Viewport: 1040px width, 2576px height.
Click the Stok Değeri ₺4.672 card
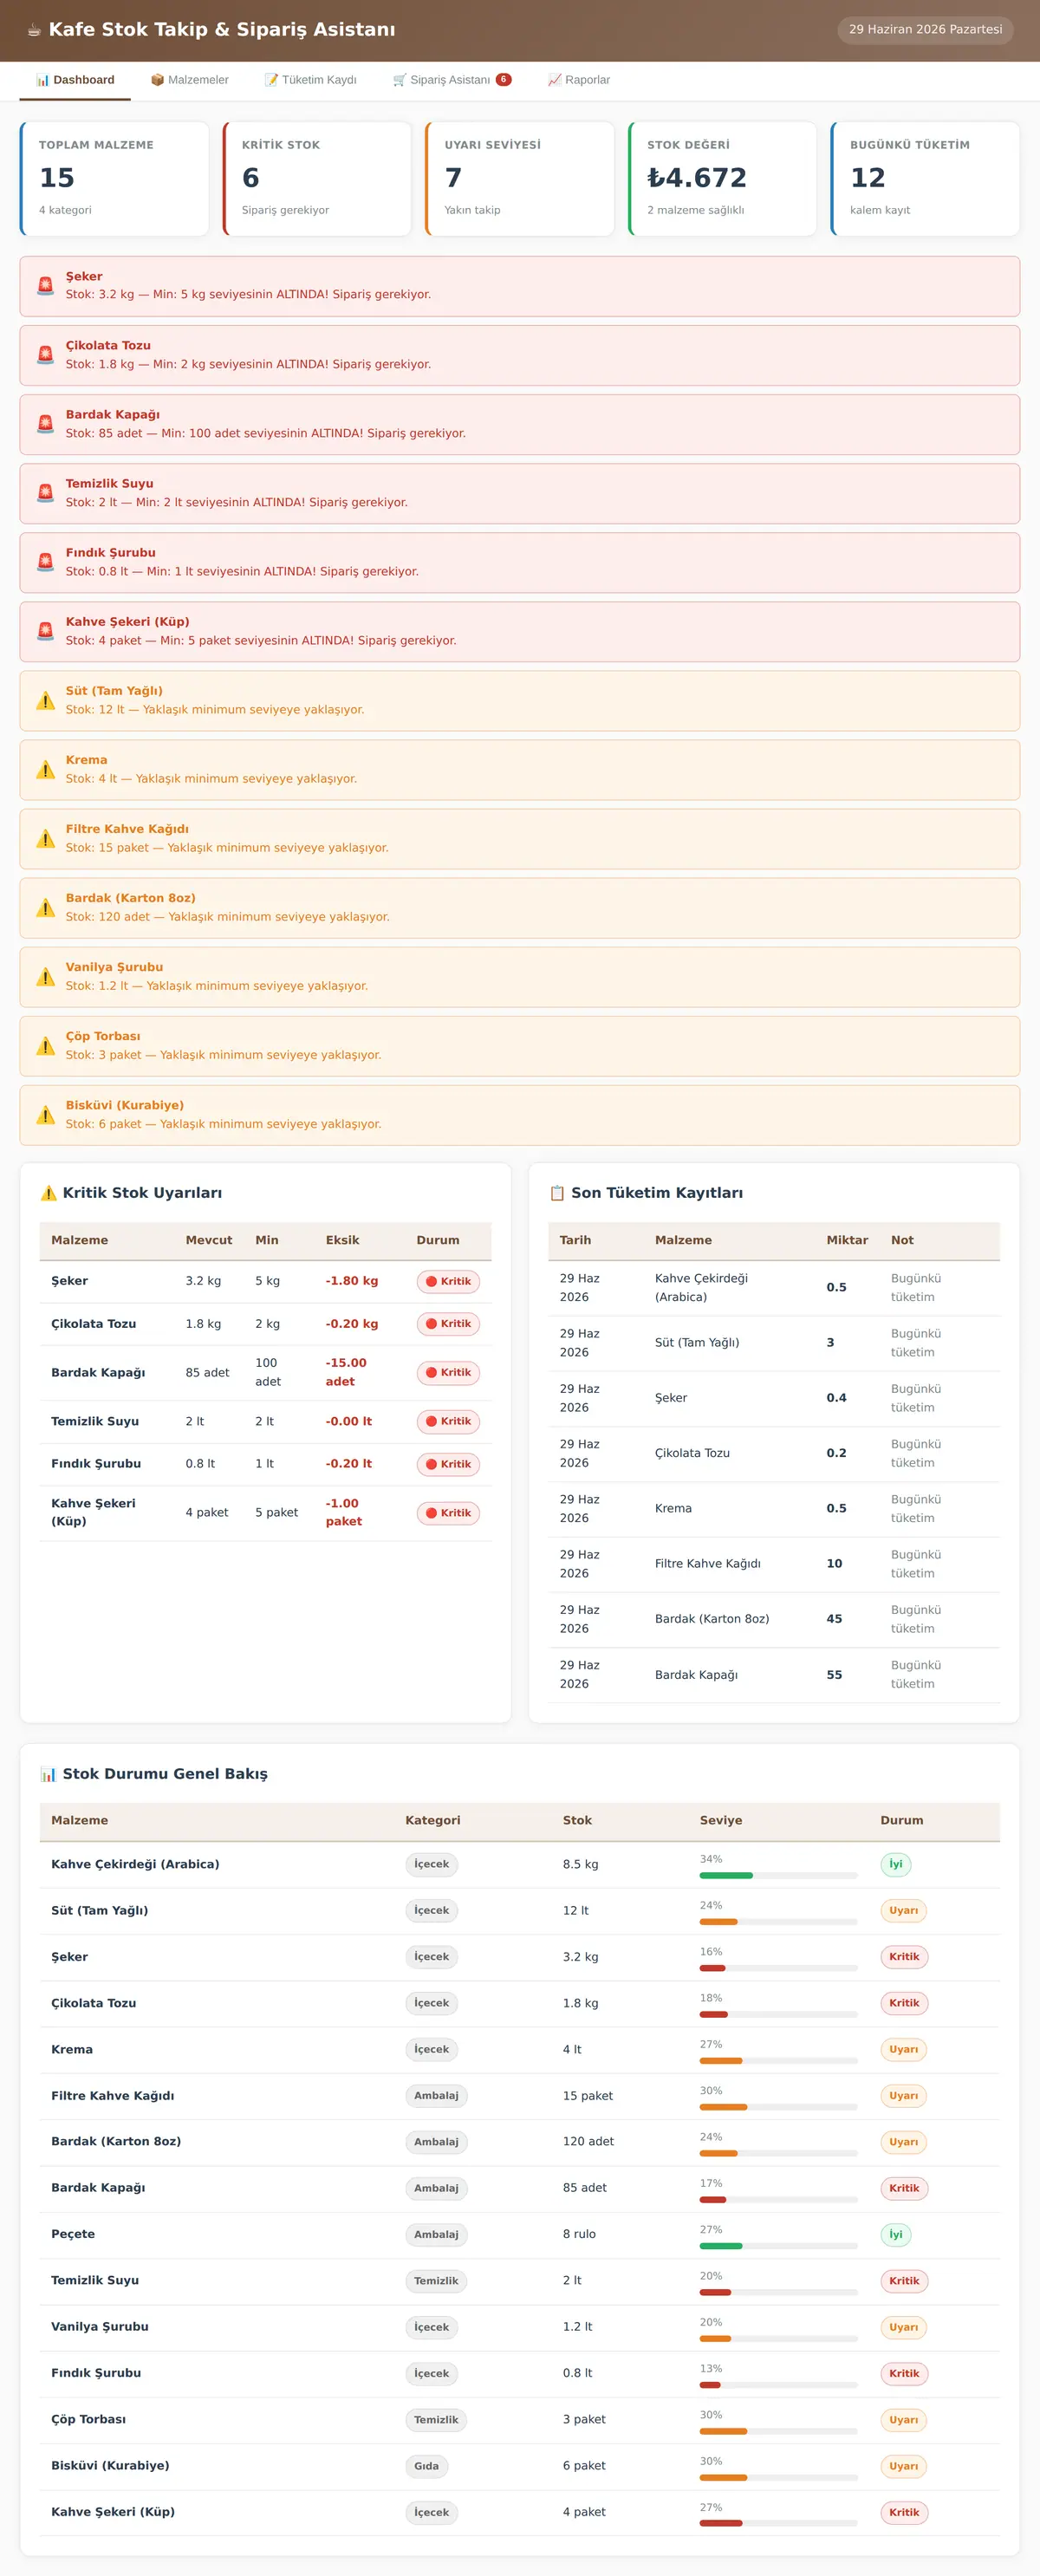pyautogui.click(x=722, y=179)
